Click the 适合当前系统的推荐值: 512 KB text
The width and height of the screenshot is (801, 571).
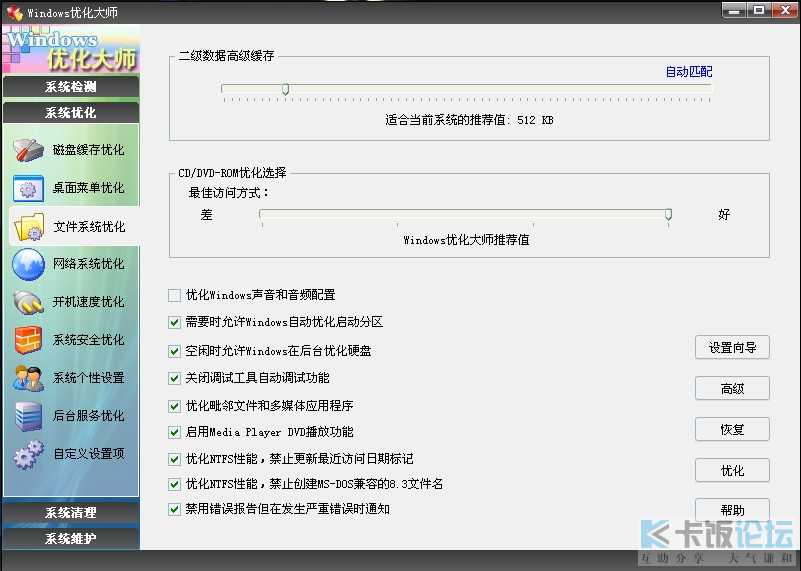(469, 121)
